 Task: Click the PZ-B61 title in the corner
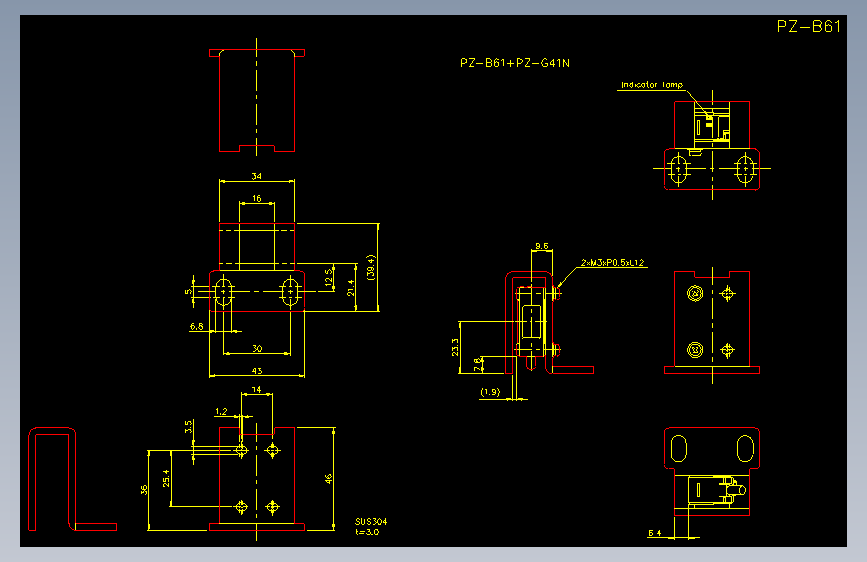(808, 27)
